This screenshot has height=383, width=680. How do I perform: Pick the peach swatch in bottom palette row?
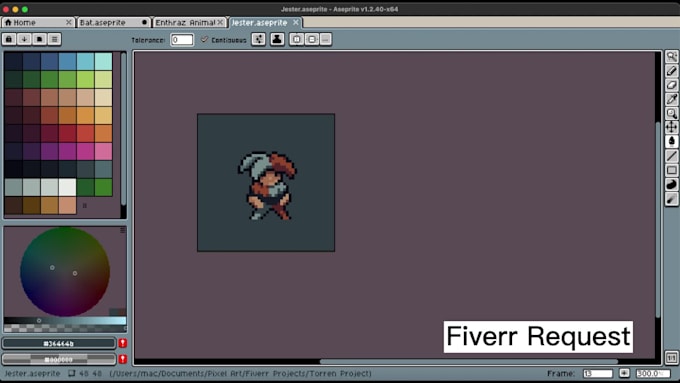pos(68,205)
